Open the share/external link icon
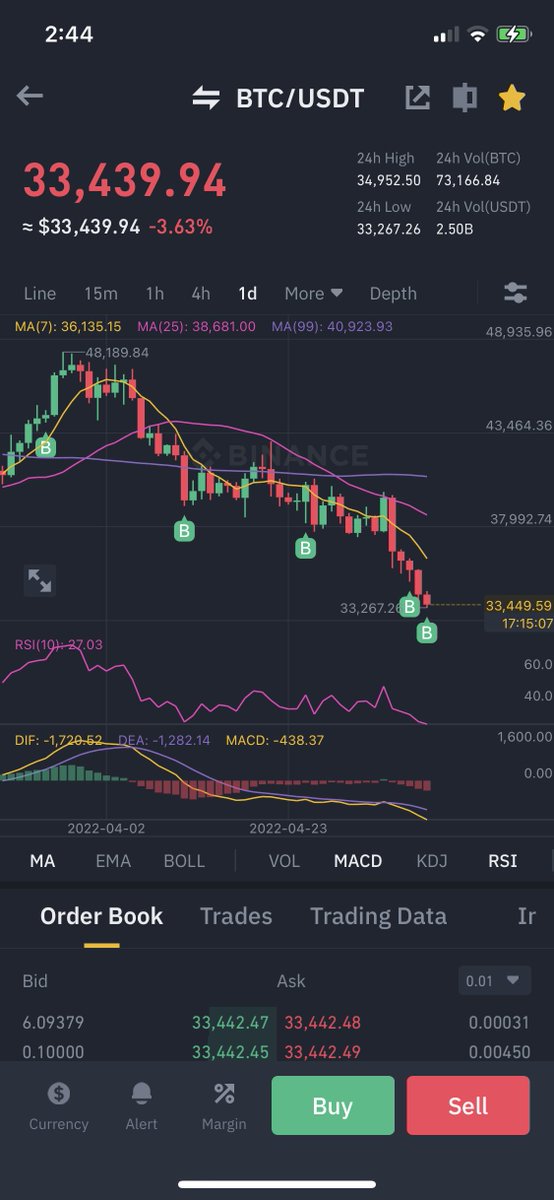 pos(417,97)
